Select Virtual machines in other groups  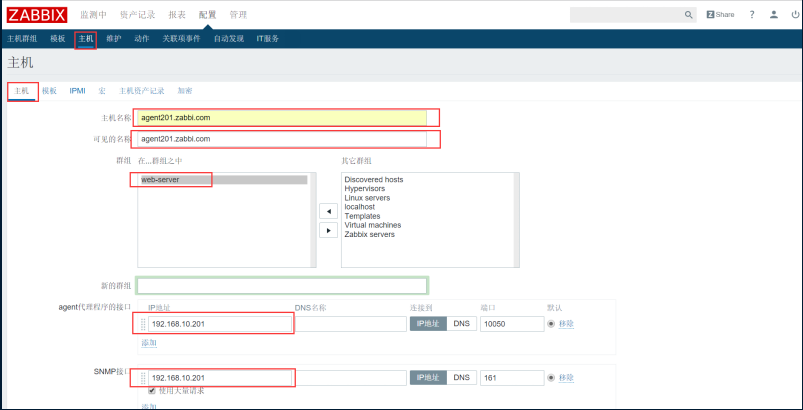click(x=373, y=225)
